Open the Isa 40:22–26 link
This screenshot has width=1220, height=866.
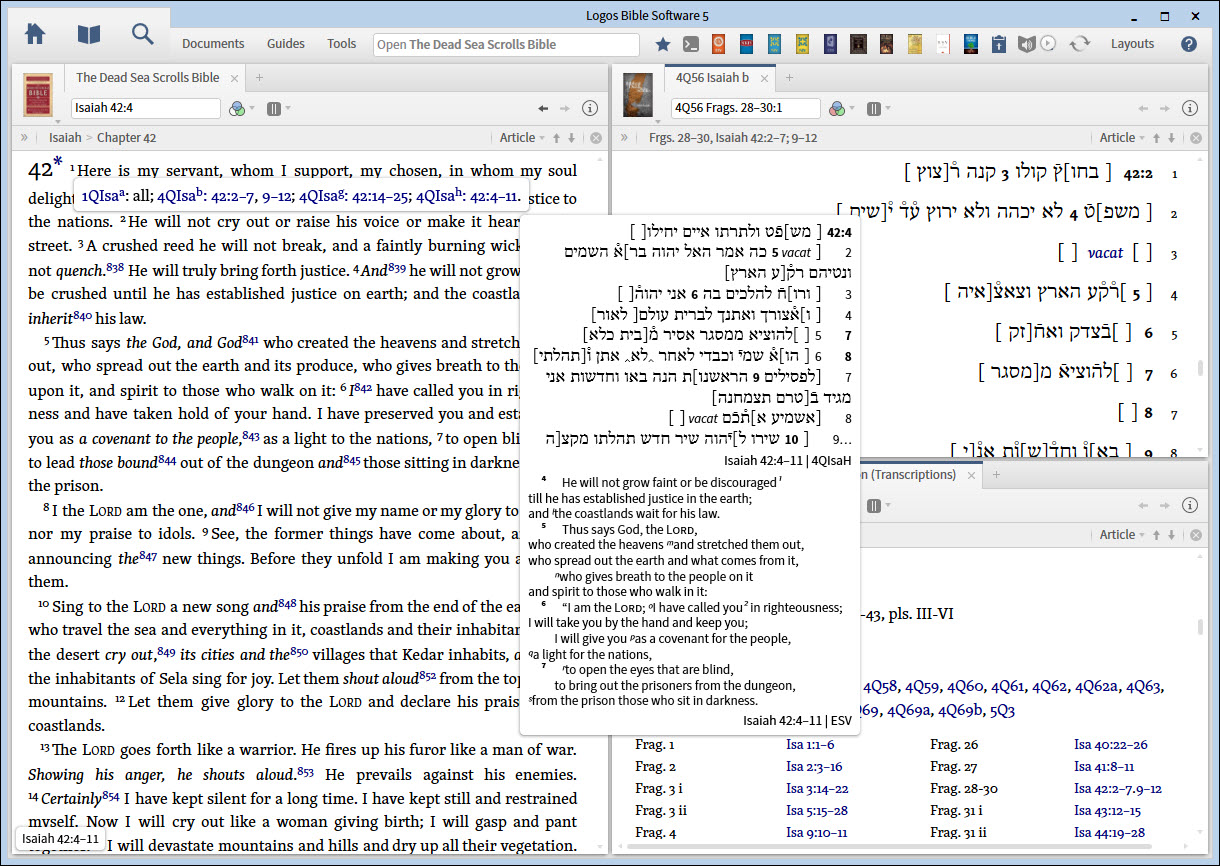click(1112, 745)
